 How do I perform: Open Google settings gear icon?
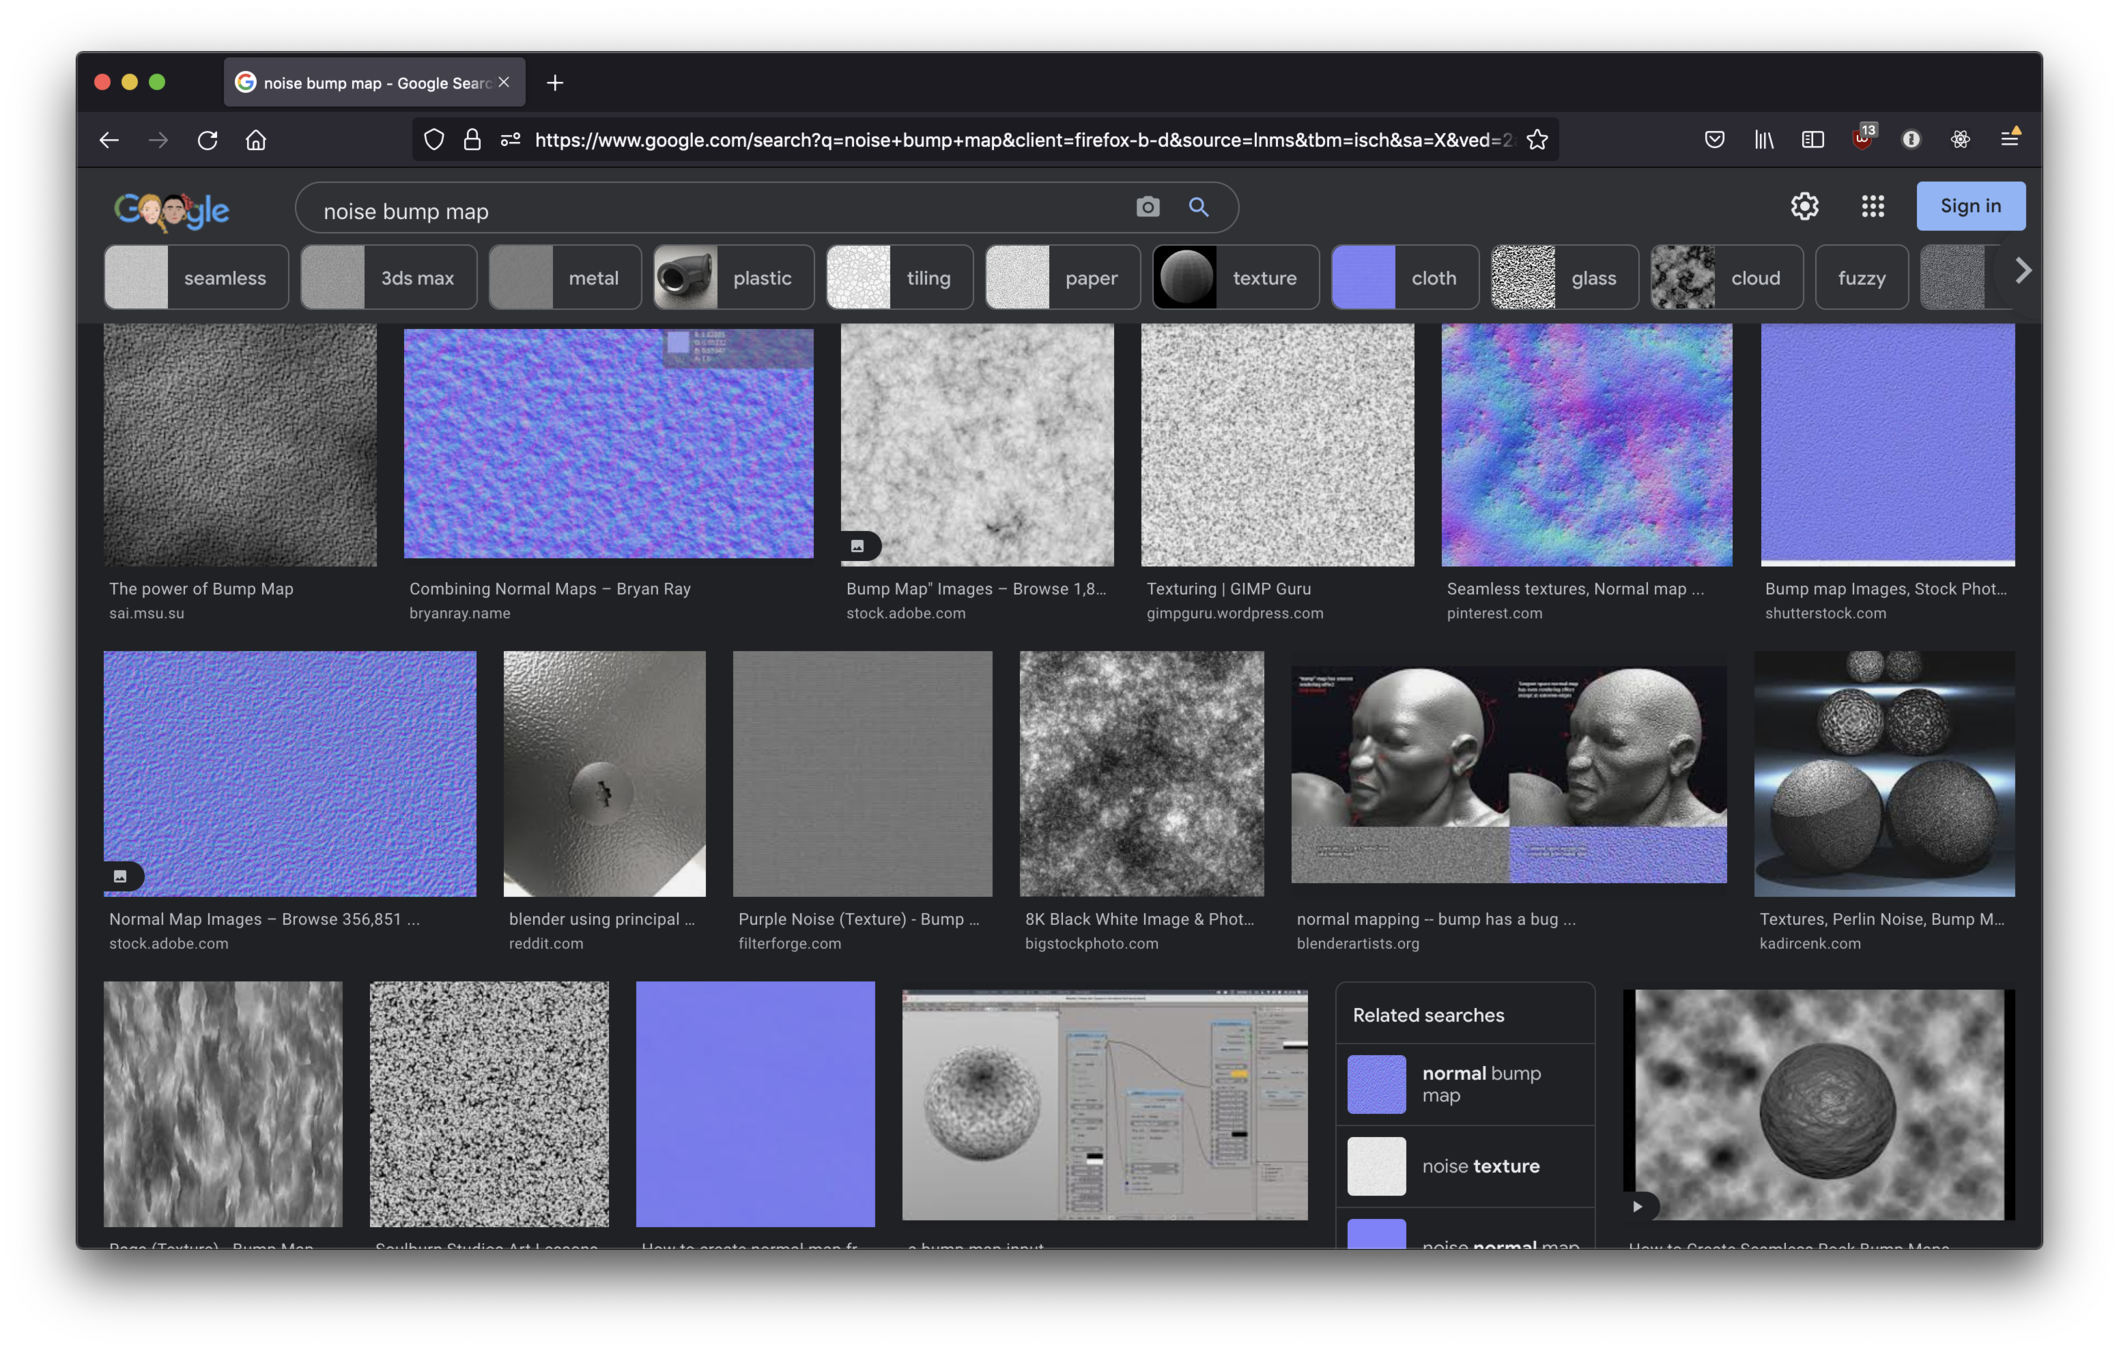(1804, 206)
